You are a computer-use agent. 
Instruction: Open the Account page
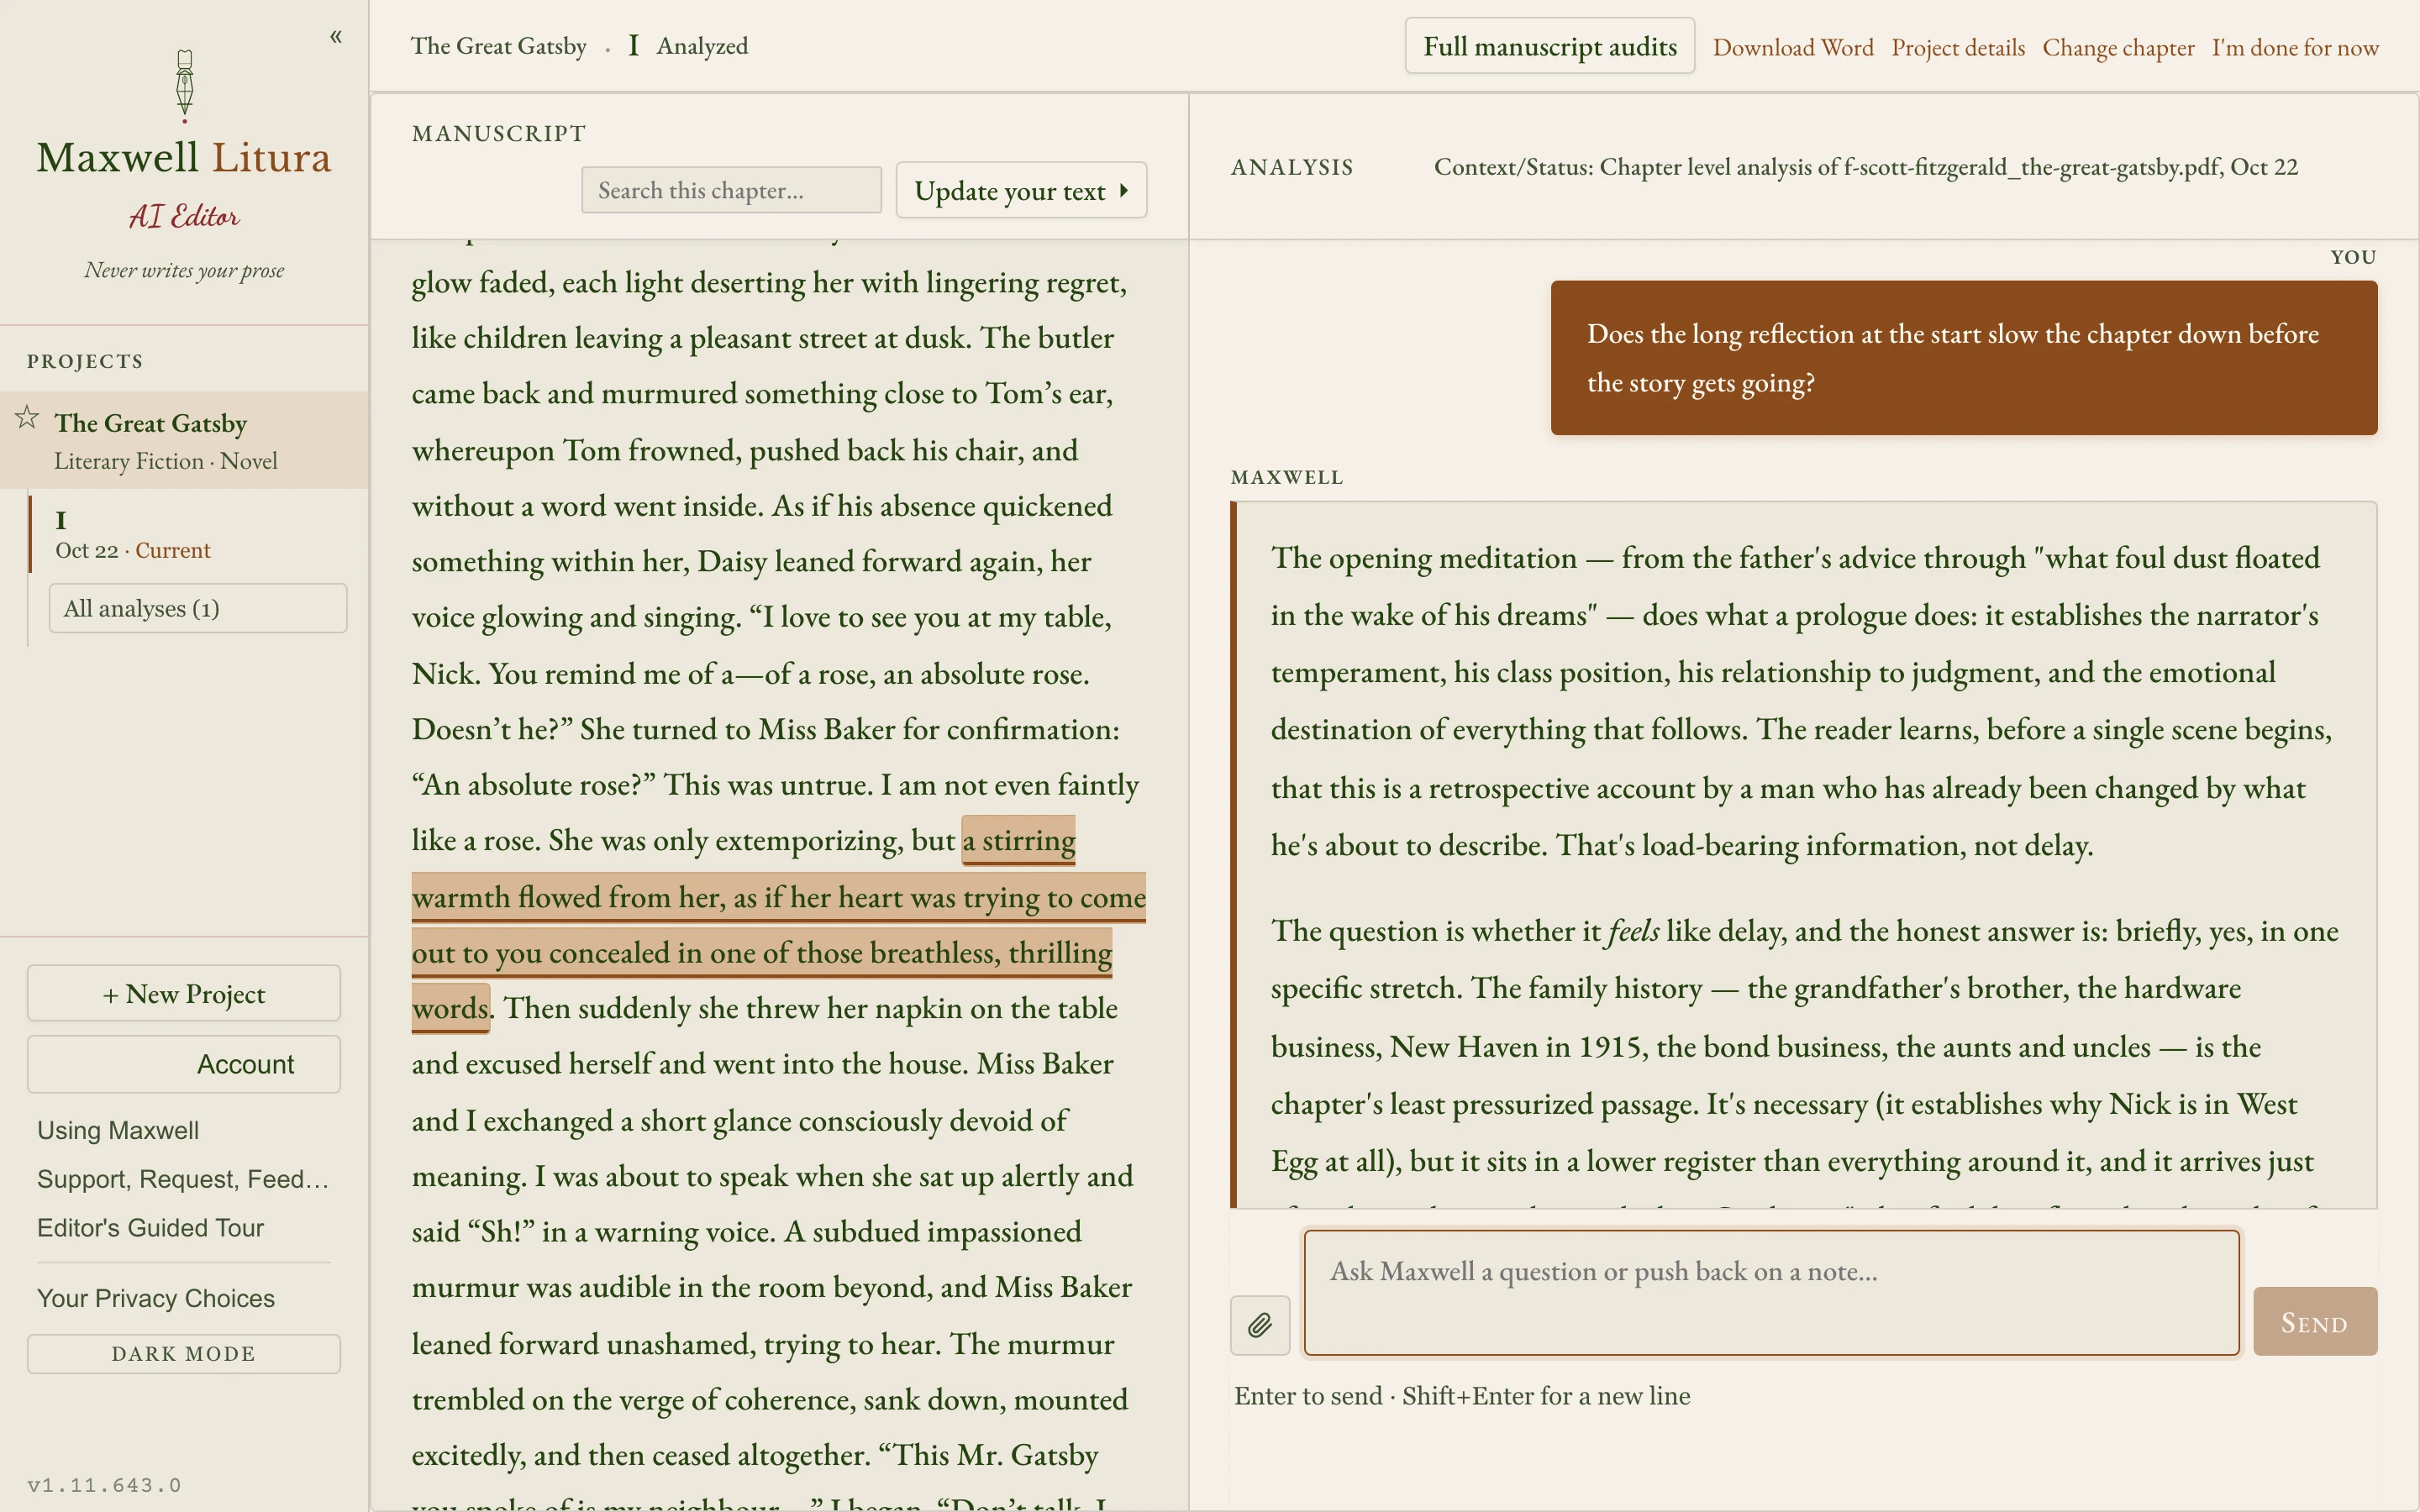click(x=184, y=1064)
